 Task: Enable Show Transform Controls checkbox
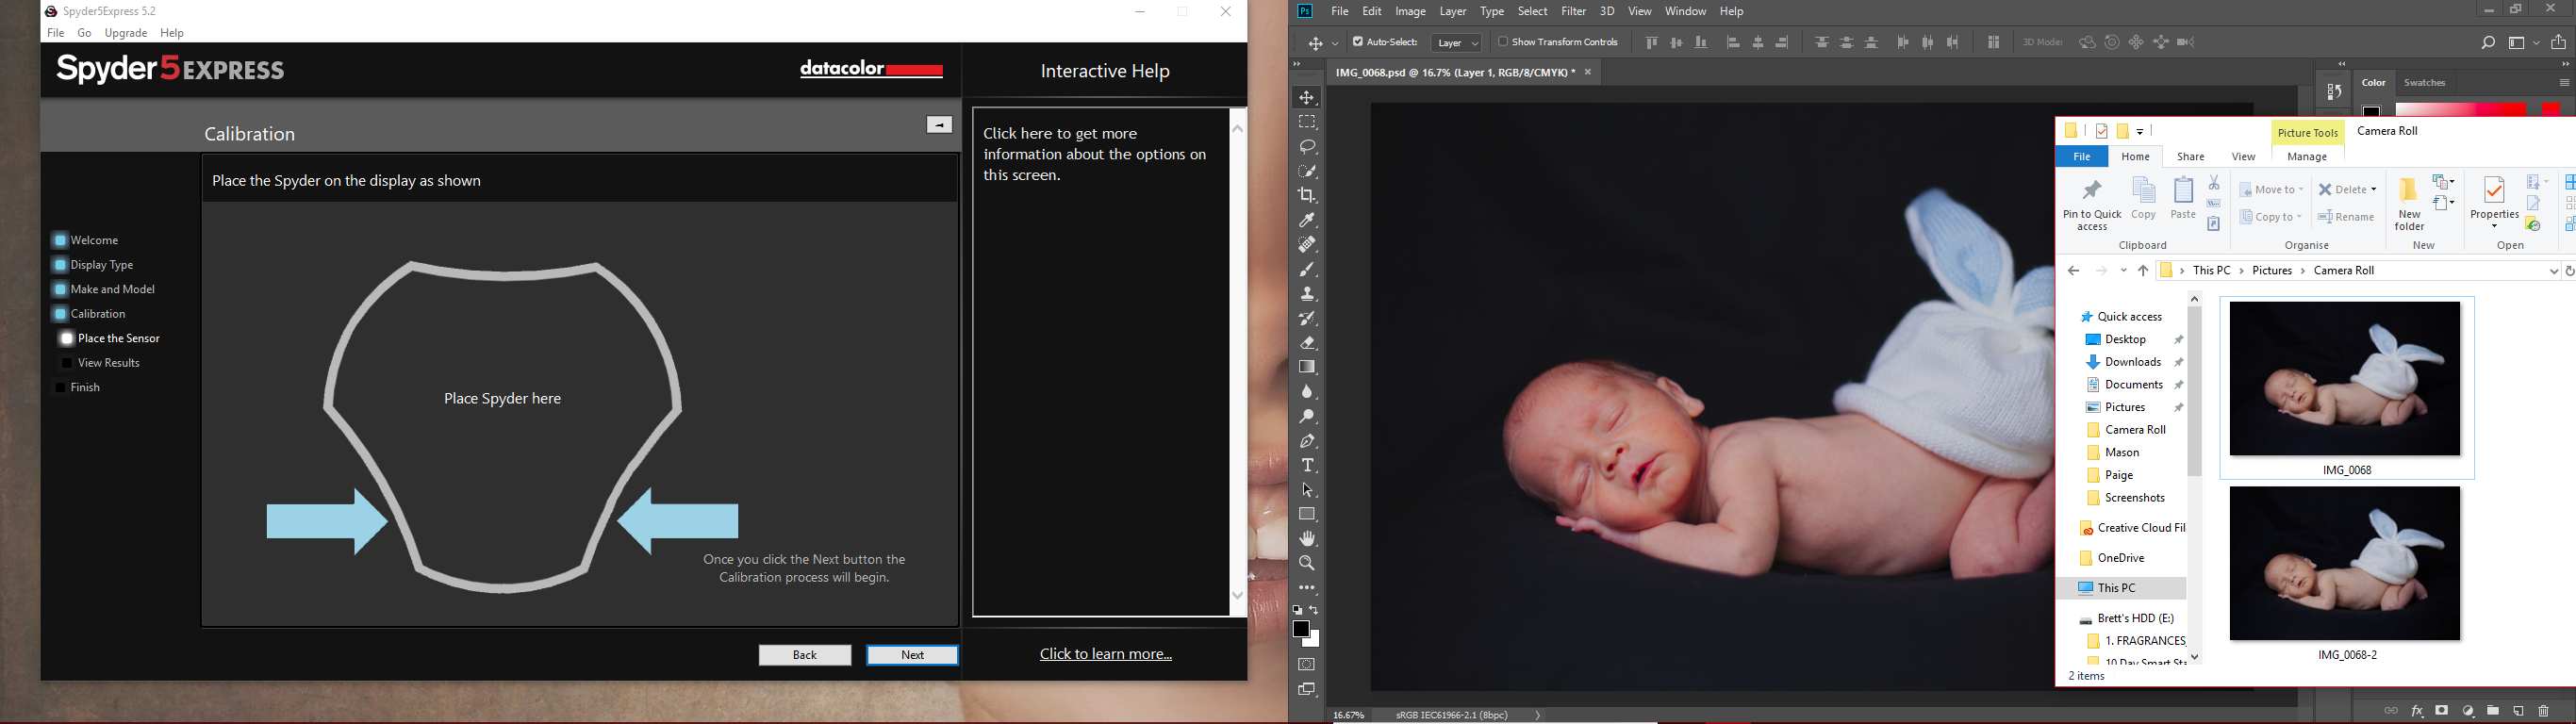pyautogui.click(x=1502, y=42)
